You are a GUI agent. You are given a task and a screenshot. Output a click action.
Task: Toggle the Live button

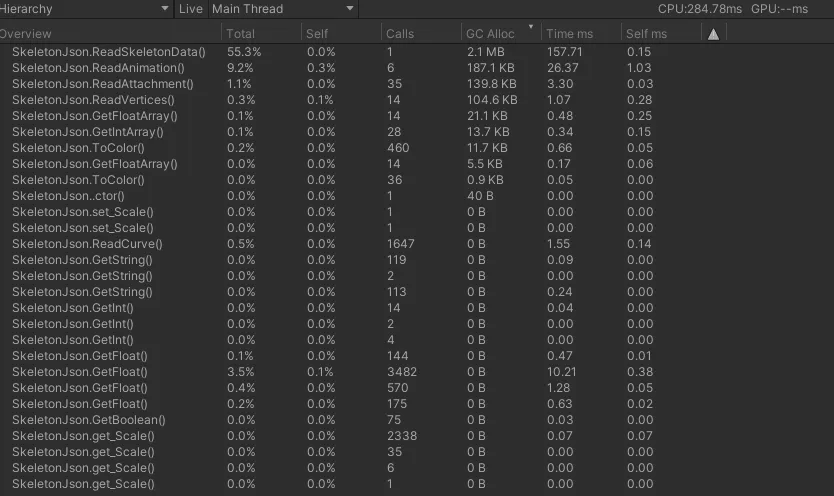tap(190, 9)
